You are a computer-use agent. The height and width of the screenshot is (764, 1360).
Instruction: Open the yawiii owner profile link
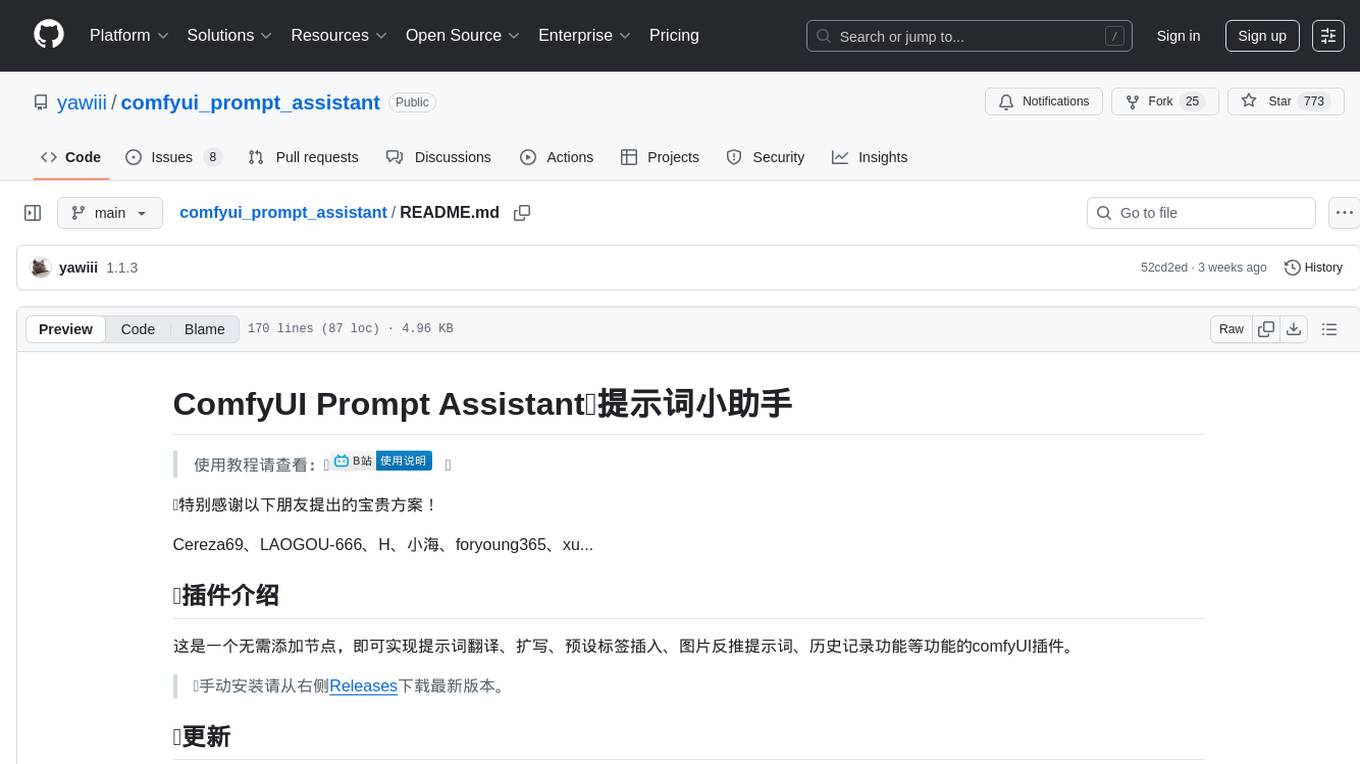(82, 102)
